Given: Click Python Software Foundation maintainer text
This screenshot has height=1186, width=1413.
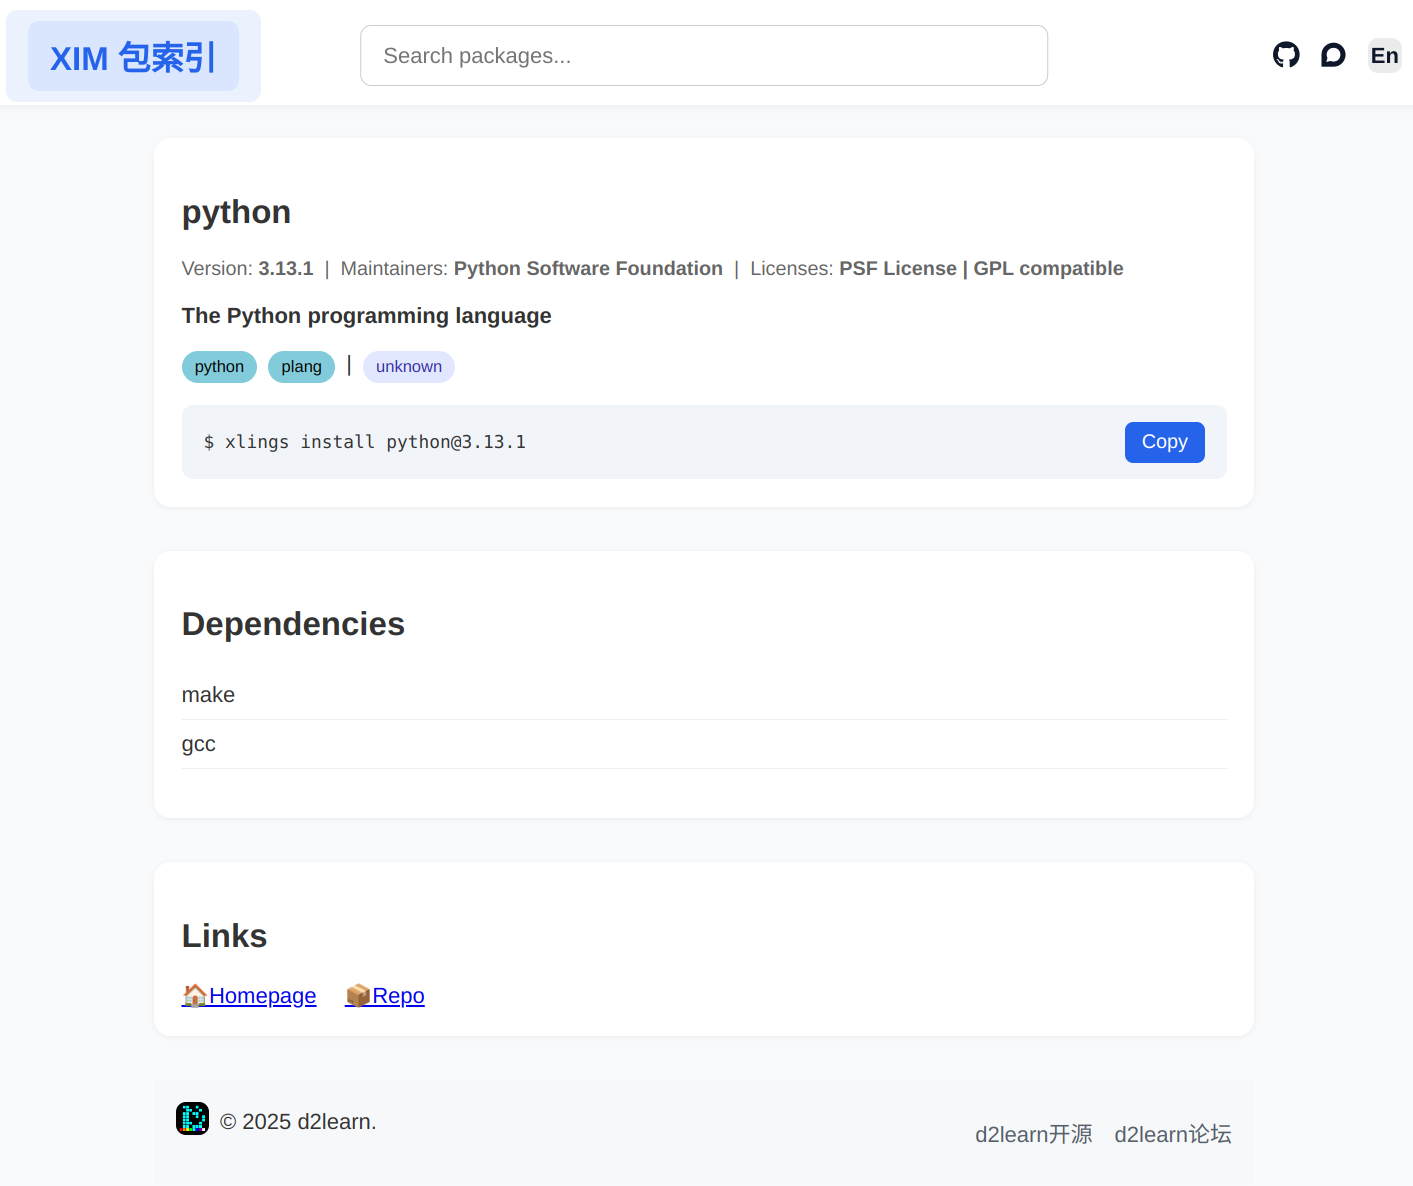Looking at the screenshot, I should (x=588, y=269).
